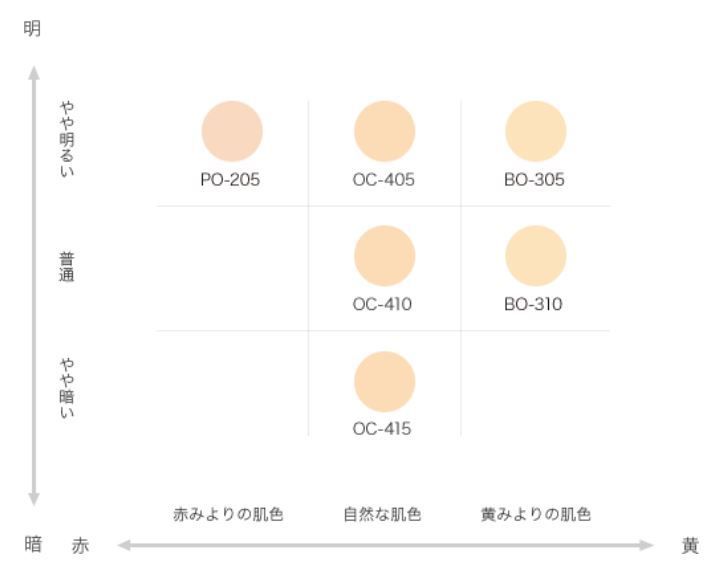The height and width of the screenshot is (578, 718).
Task: Click the 黄みよりの肌色 column label
Action: tap(536, 514)
